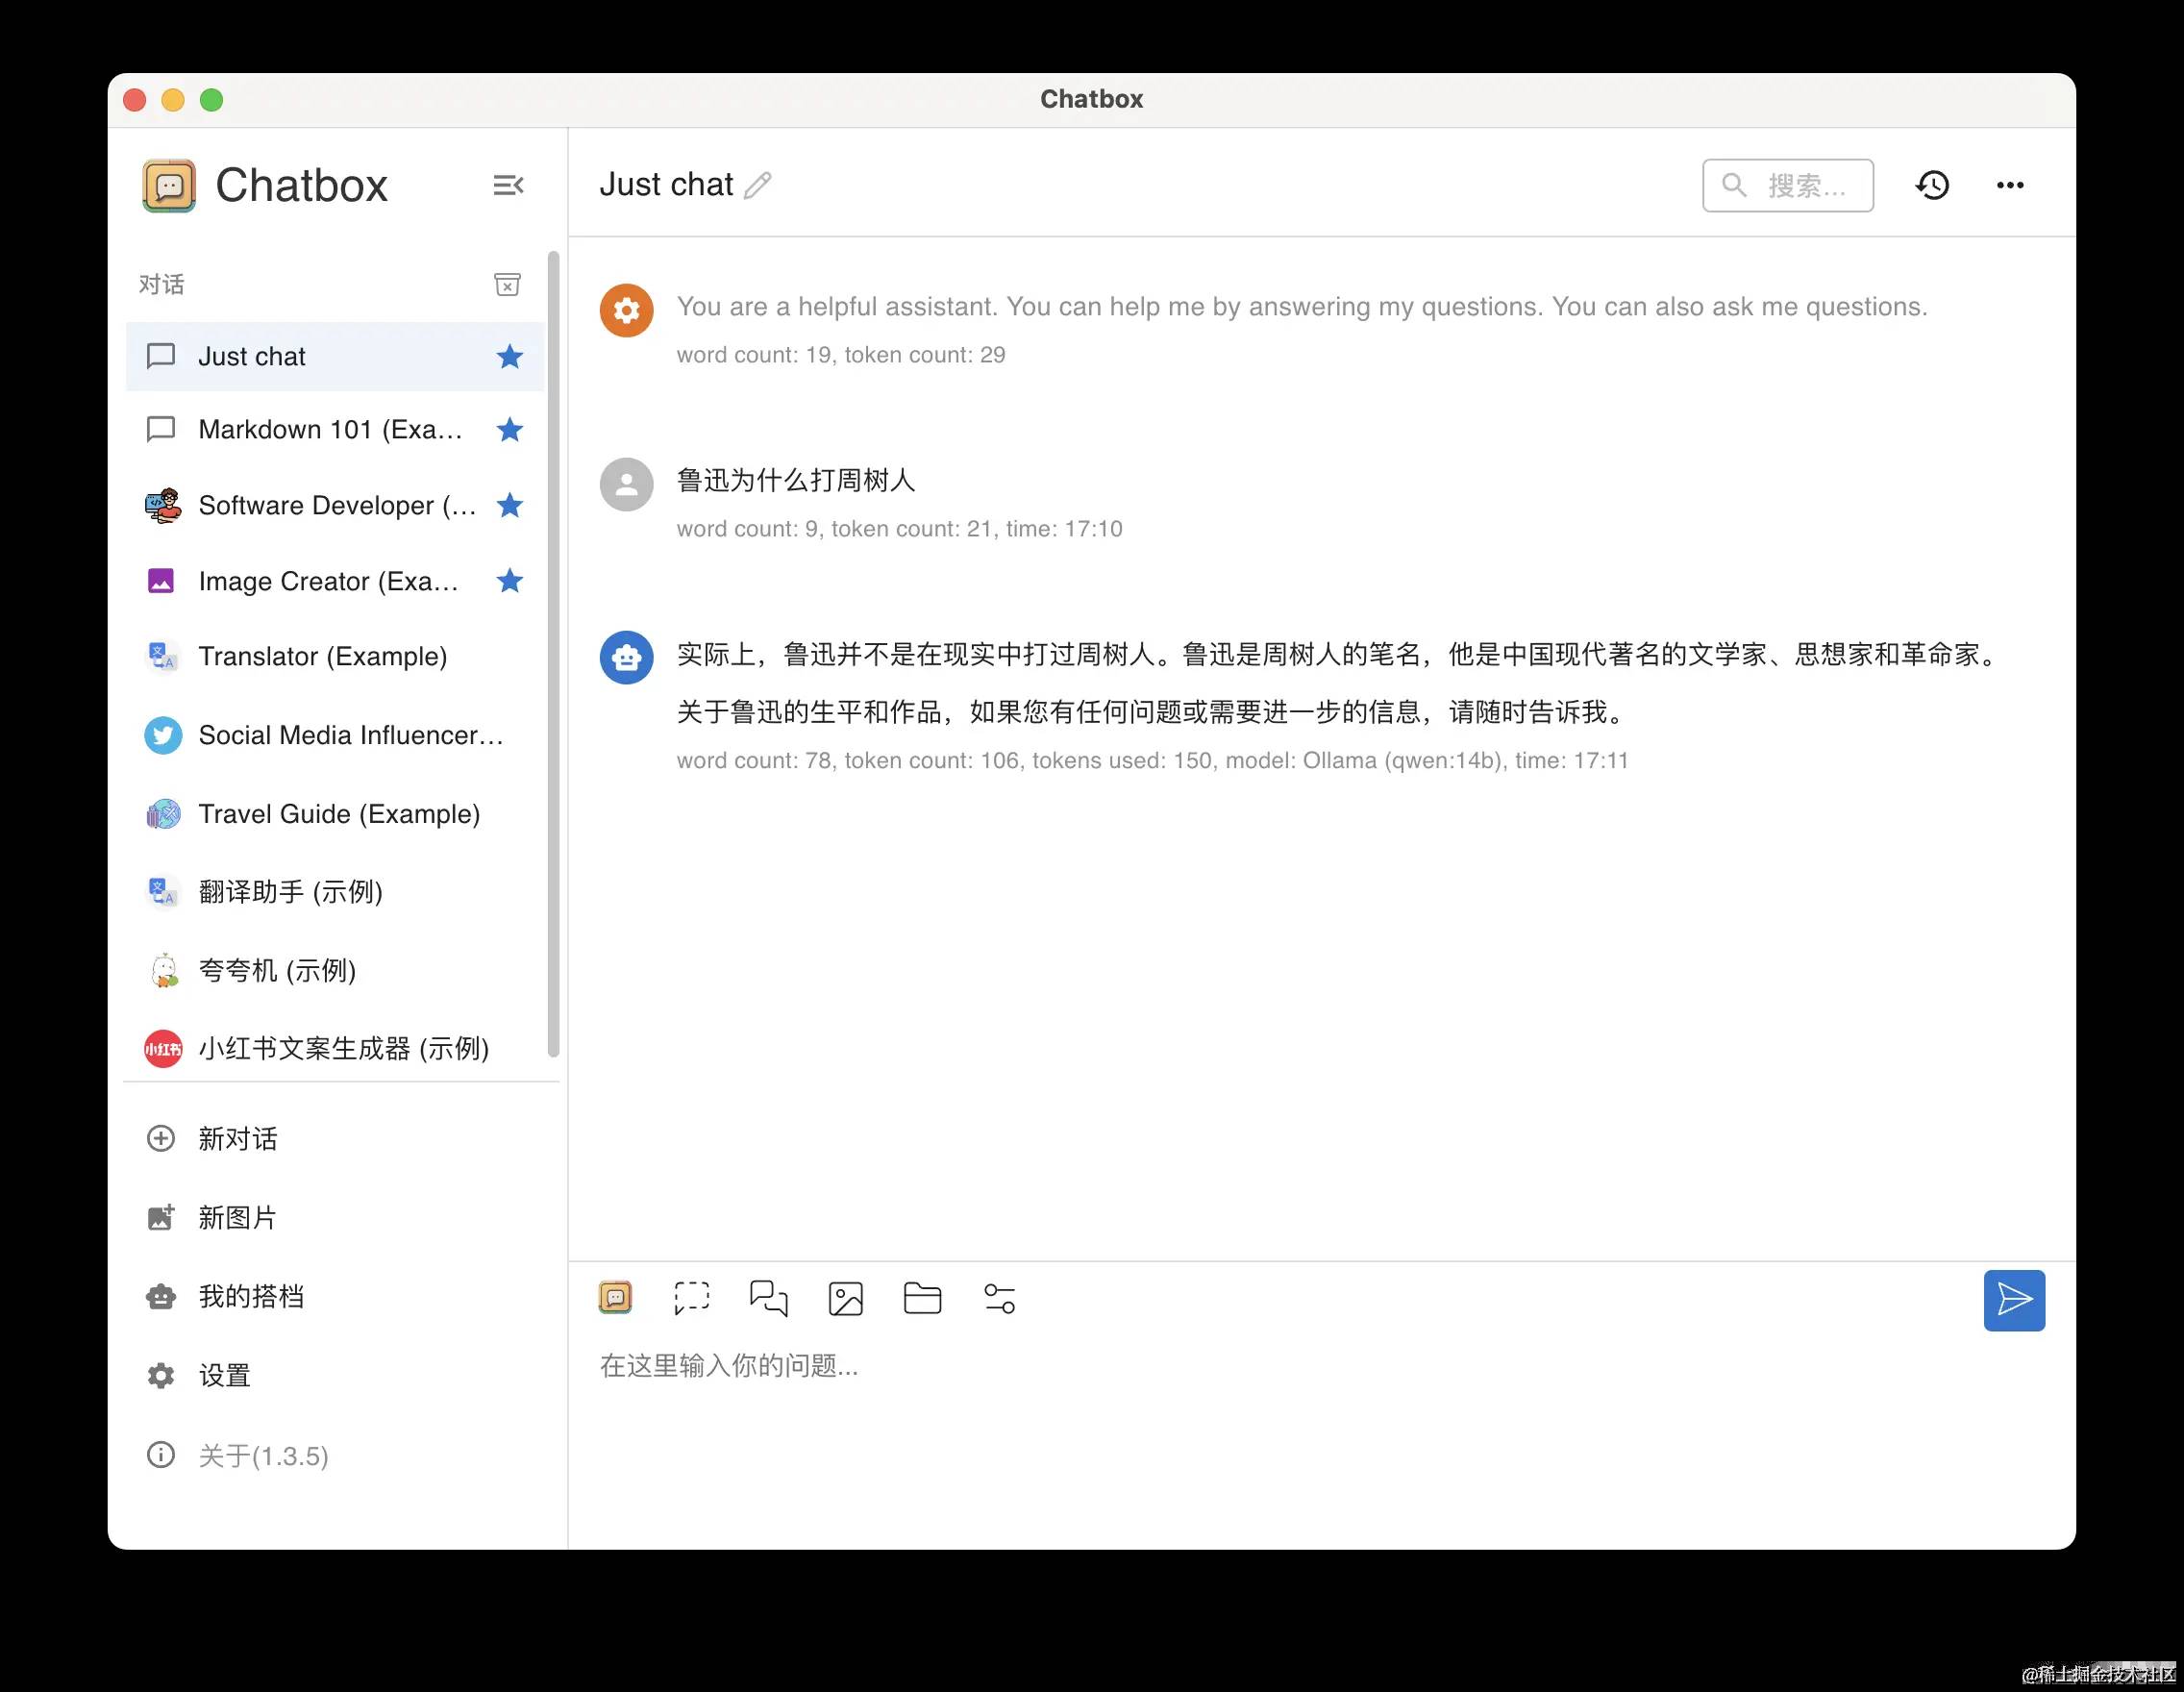This screenshot has height=1692, width=2184.
Task: Open 我的搭档 copilots page
Action: (x=335, y=1296)
